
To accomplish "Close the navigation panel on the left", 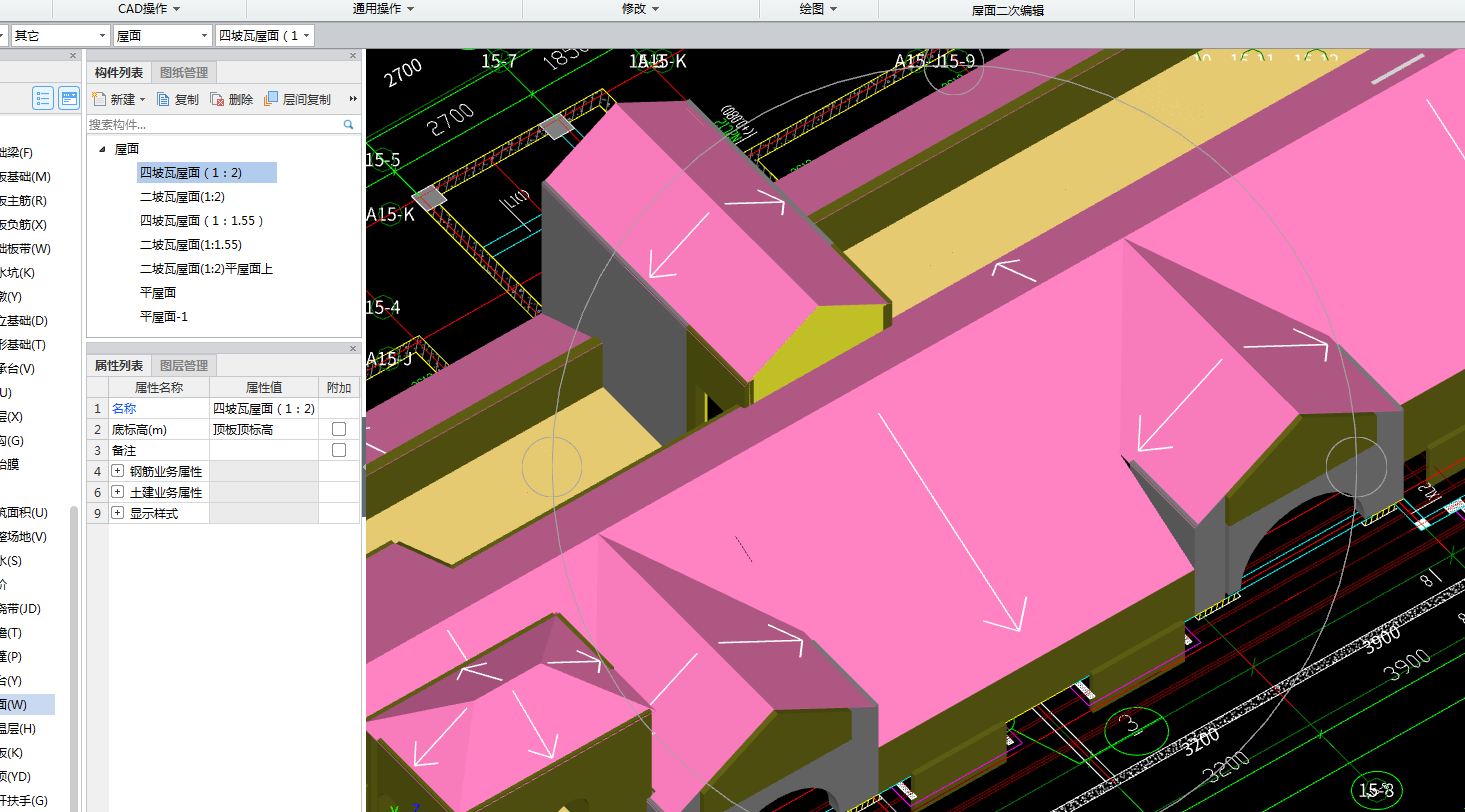I will coord(73,56).
